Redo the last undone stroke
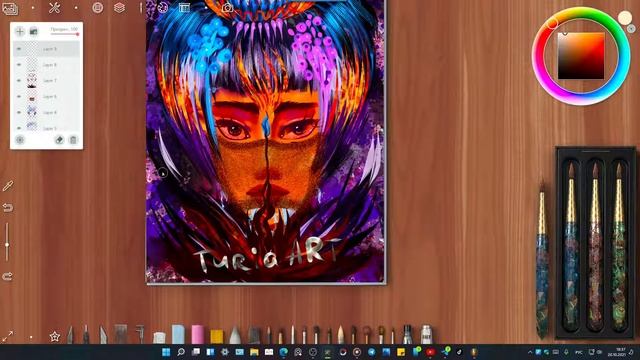640x360 pixels. click(7, 277)
